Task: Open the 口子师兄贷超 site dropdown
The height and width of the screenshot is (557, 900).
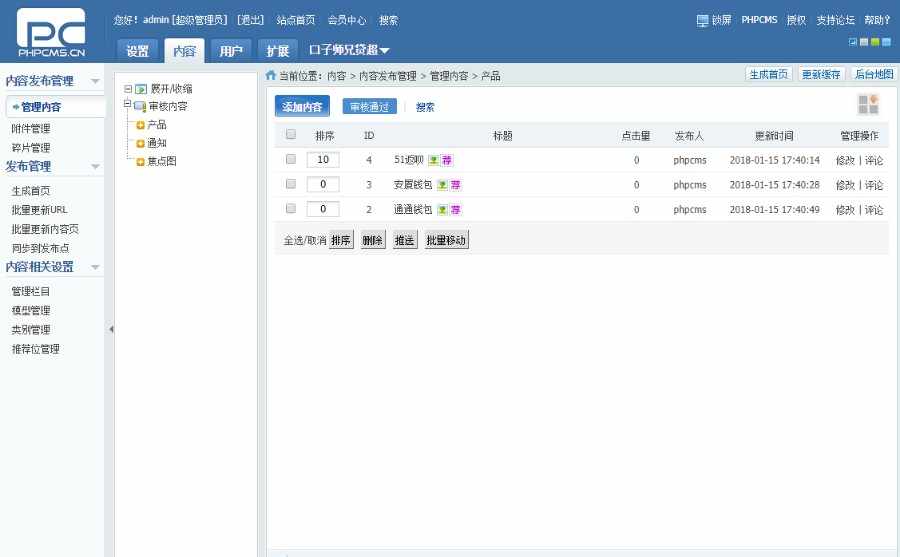Action: pos(349,50)
